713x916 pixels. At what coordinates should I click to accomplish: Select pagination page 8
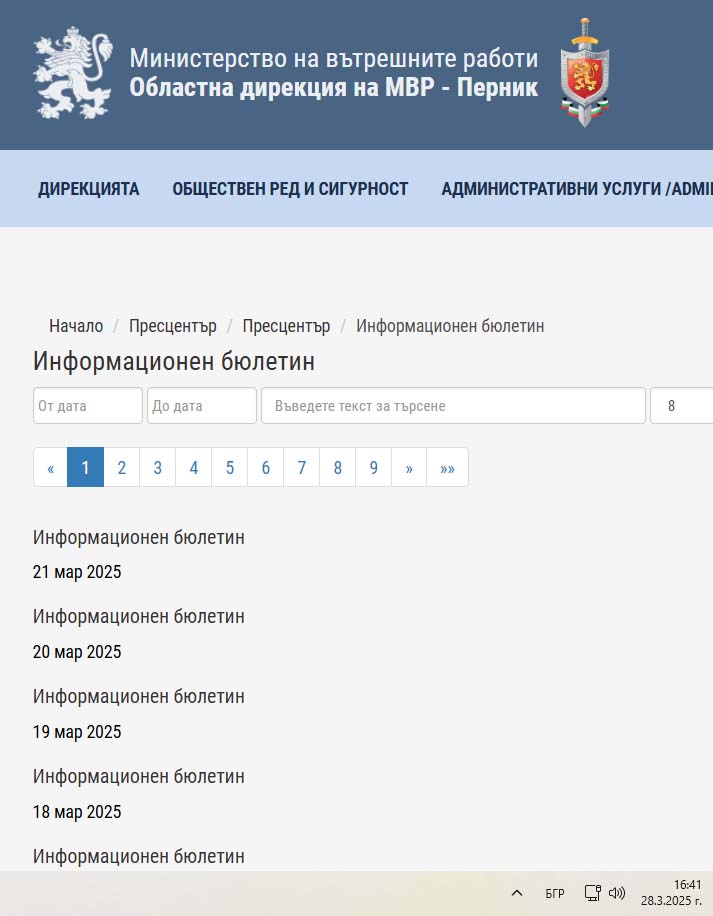coord(338,467)
